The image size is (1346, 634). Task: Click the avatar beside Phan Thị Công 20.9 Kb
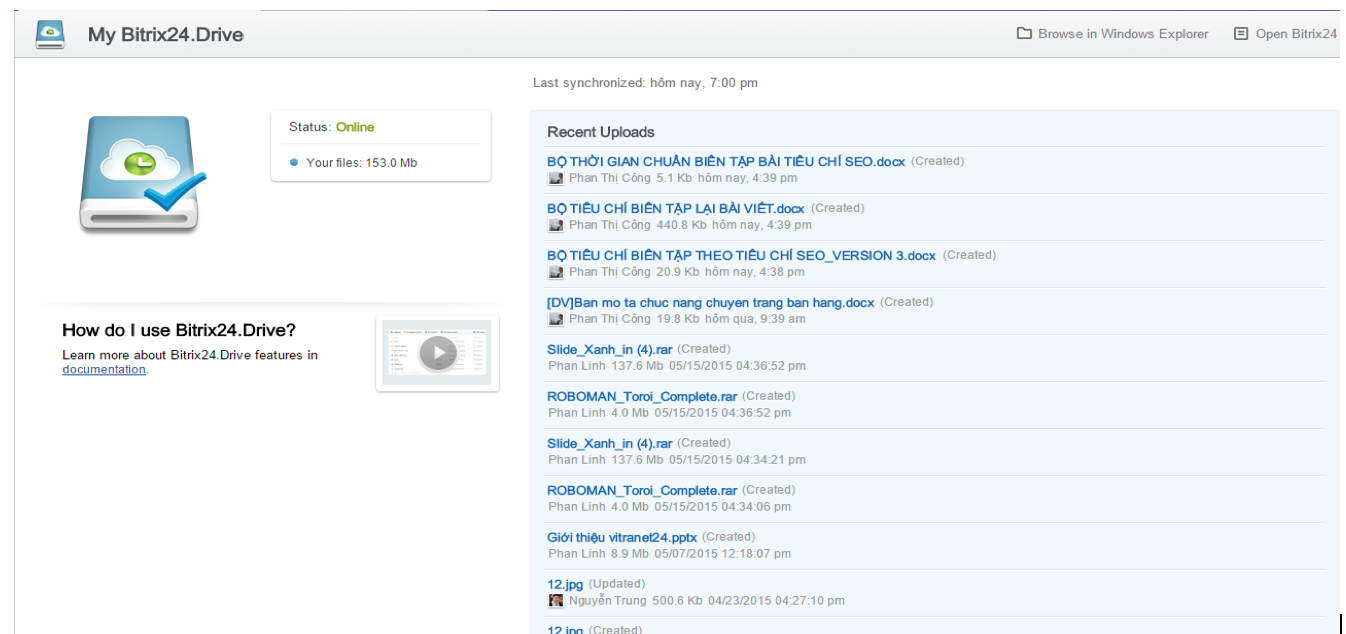point(556,272)
